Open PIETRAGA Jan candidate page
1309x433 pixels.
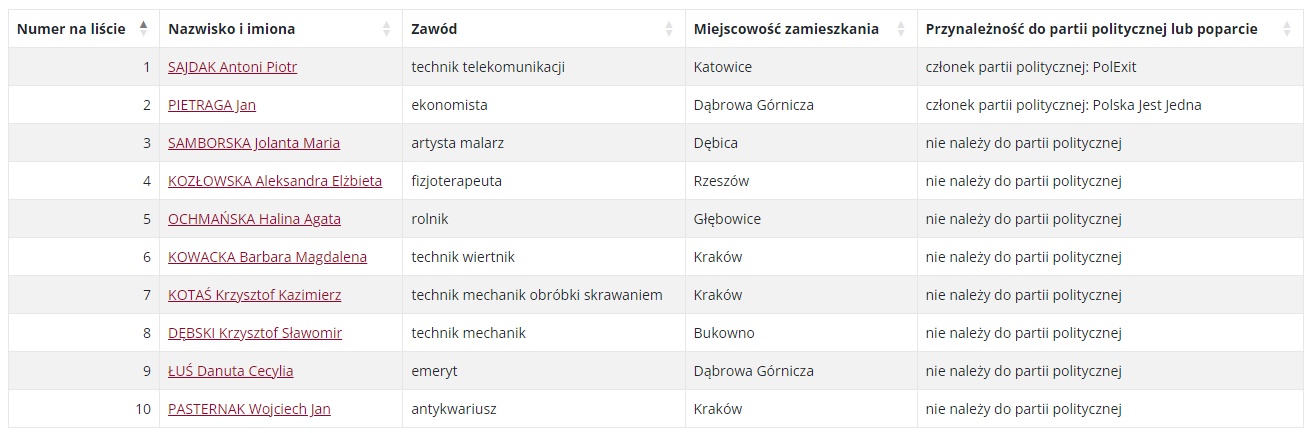tap(212, 105)
